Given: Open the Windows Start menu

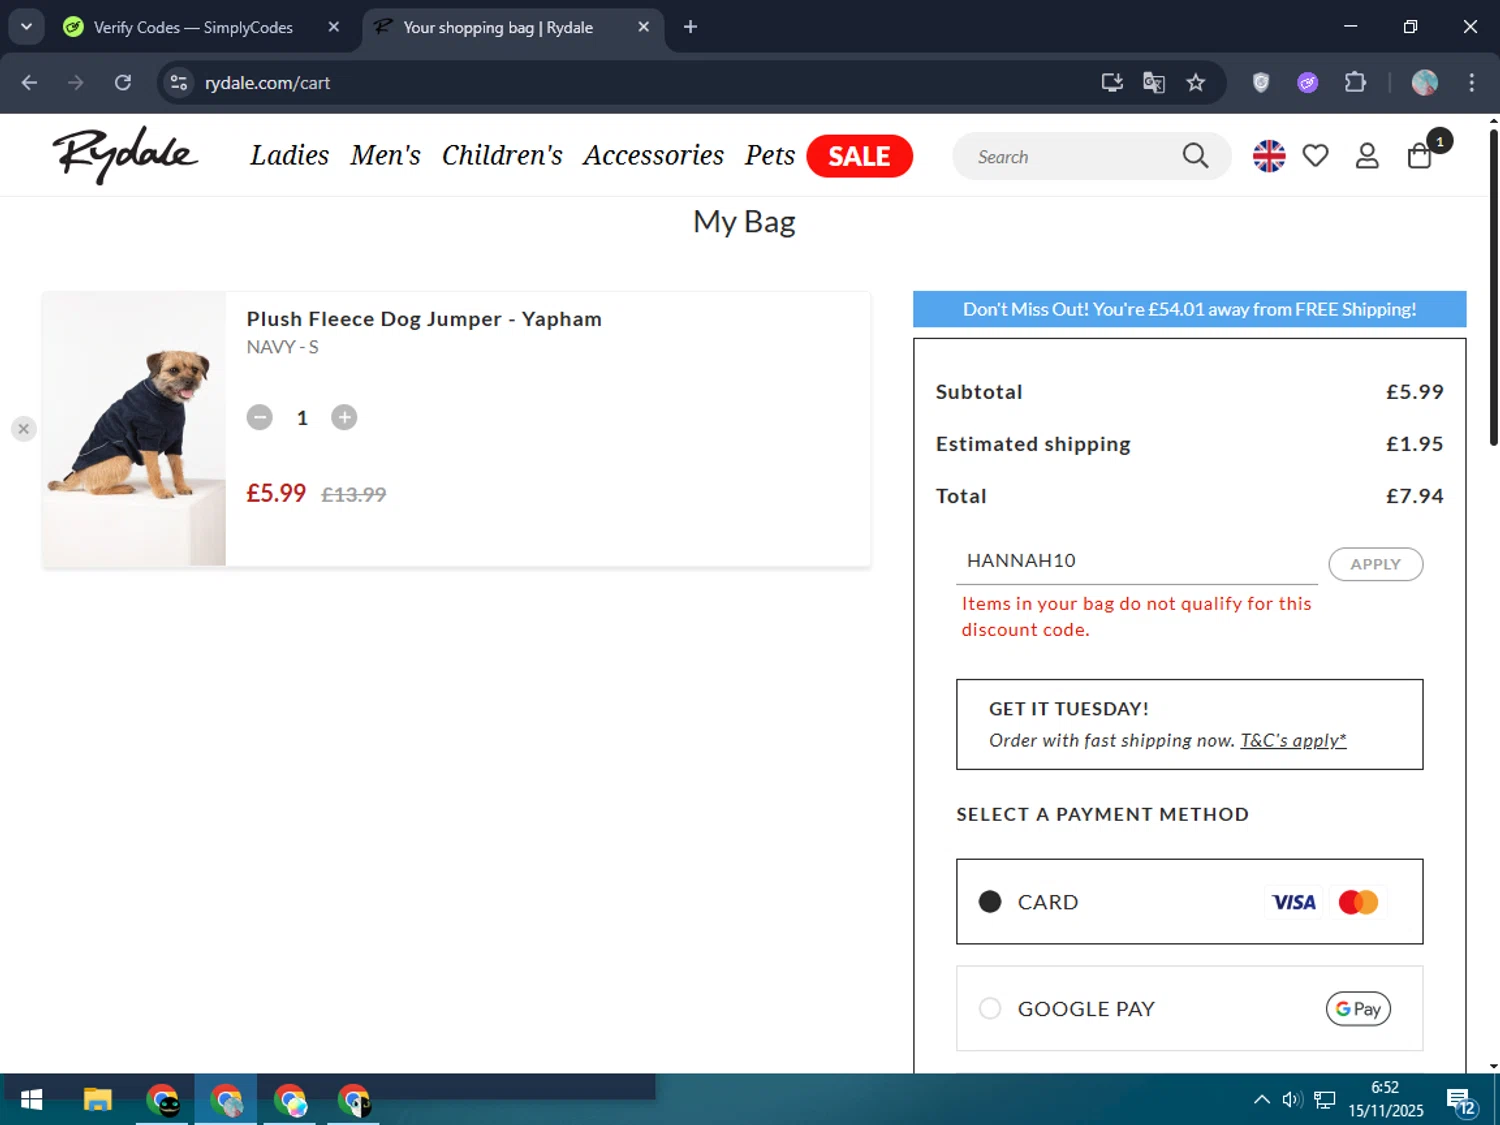Looking at the screenshot, I should 32,1100.
